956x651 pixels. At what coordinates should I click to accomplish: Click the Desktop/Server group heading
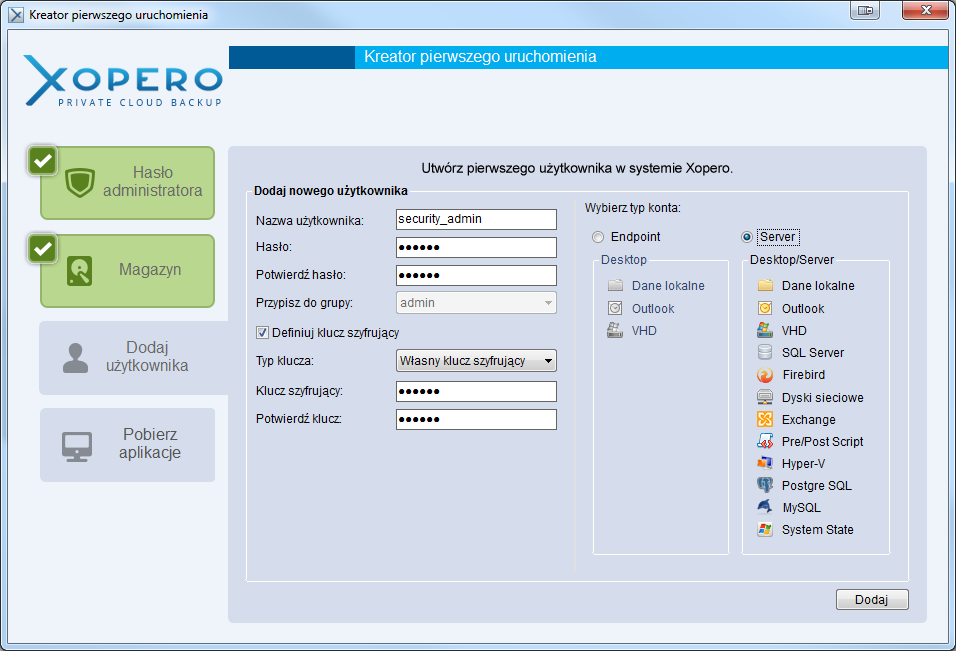point(792,260)
